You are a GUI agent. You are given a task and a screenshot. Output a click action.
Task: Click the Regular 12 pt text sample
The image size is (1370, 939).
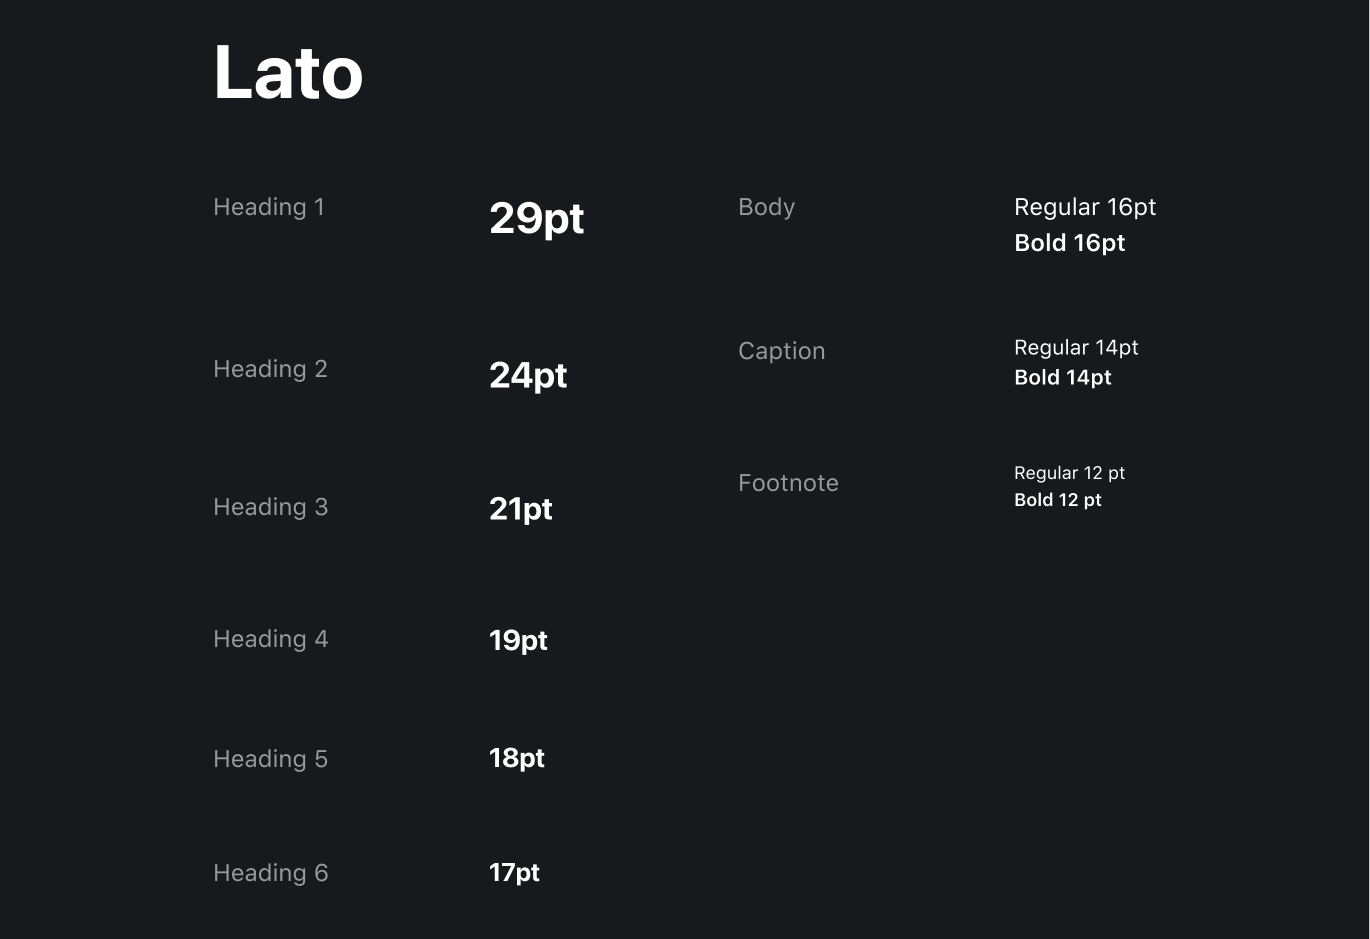tap(1069, 473)
